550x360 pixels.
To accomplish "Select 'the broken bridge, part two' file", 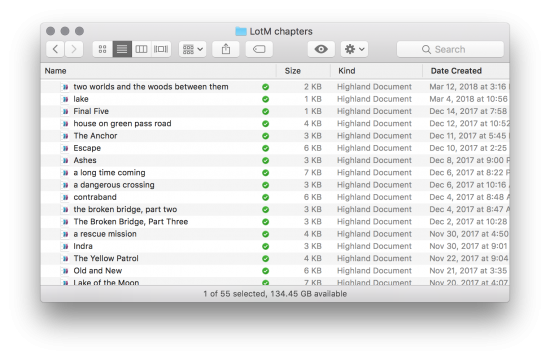I will [x=275, y=209].
